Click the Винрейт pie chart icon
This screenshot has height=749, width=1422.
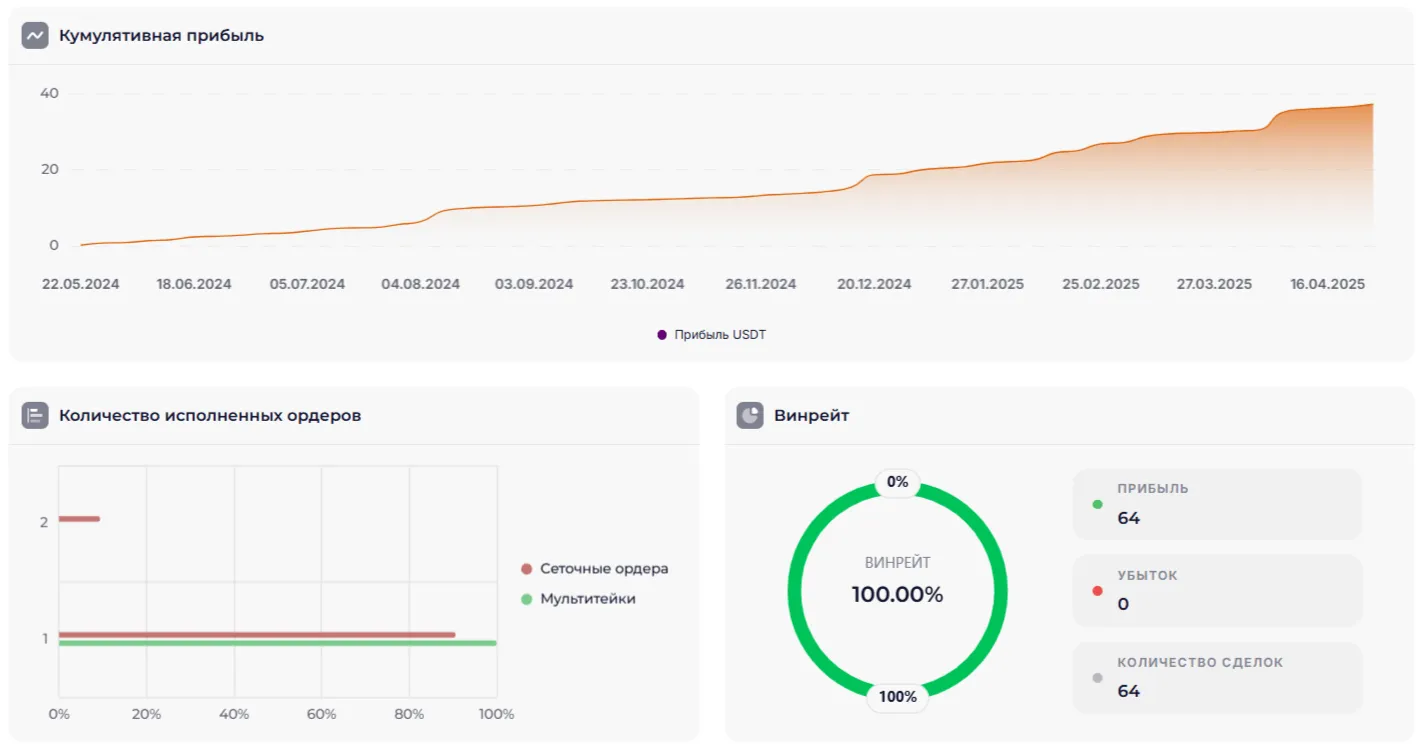(x=750, y=415)
